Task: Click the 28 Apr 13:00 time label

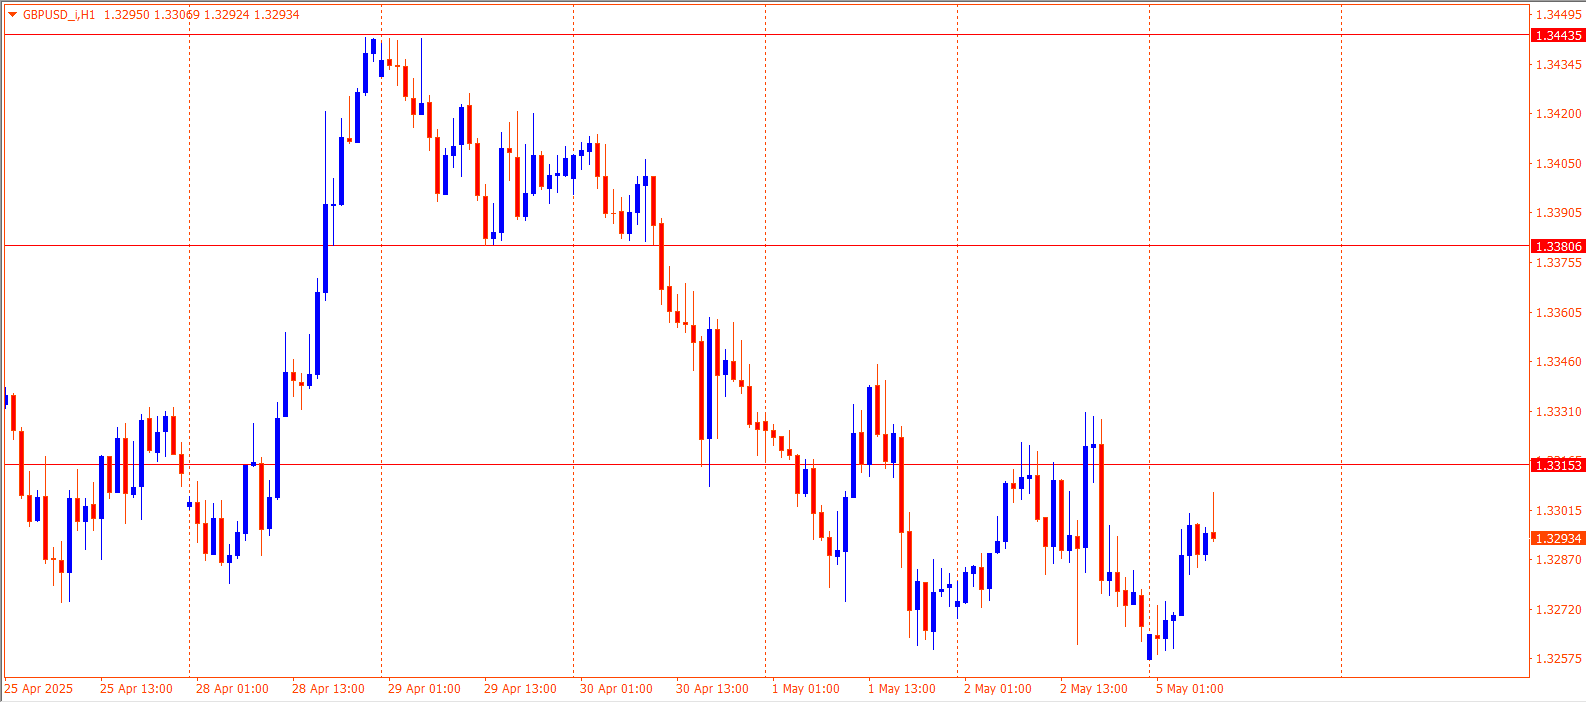Action: click(x=328, y=689)
